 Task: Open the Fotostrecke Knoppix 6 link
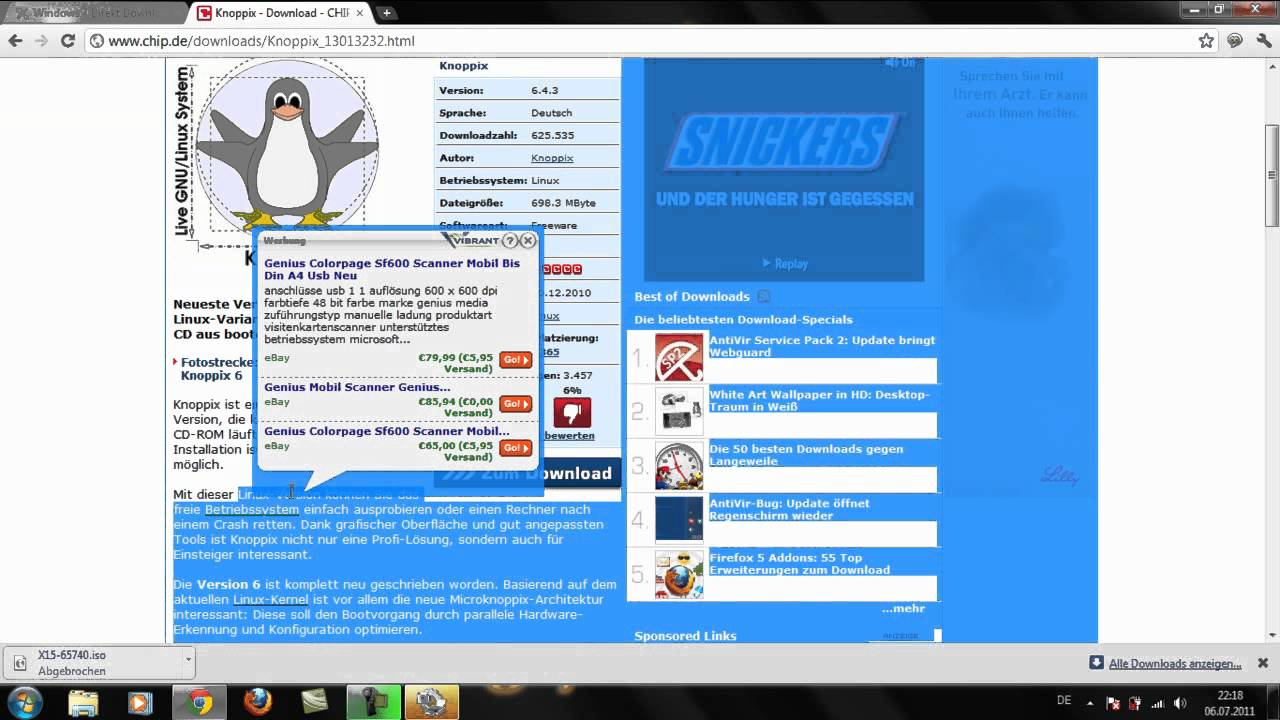click(x=217, y=369)
